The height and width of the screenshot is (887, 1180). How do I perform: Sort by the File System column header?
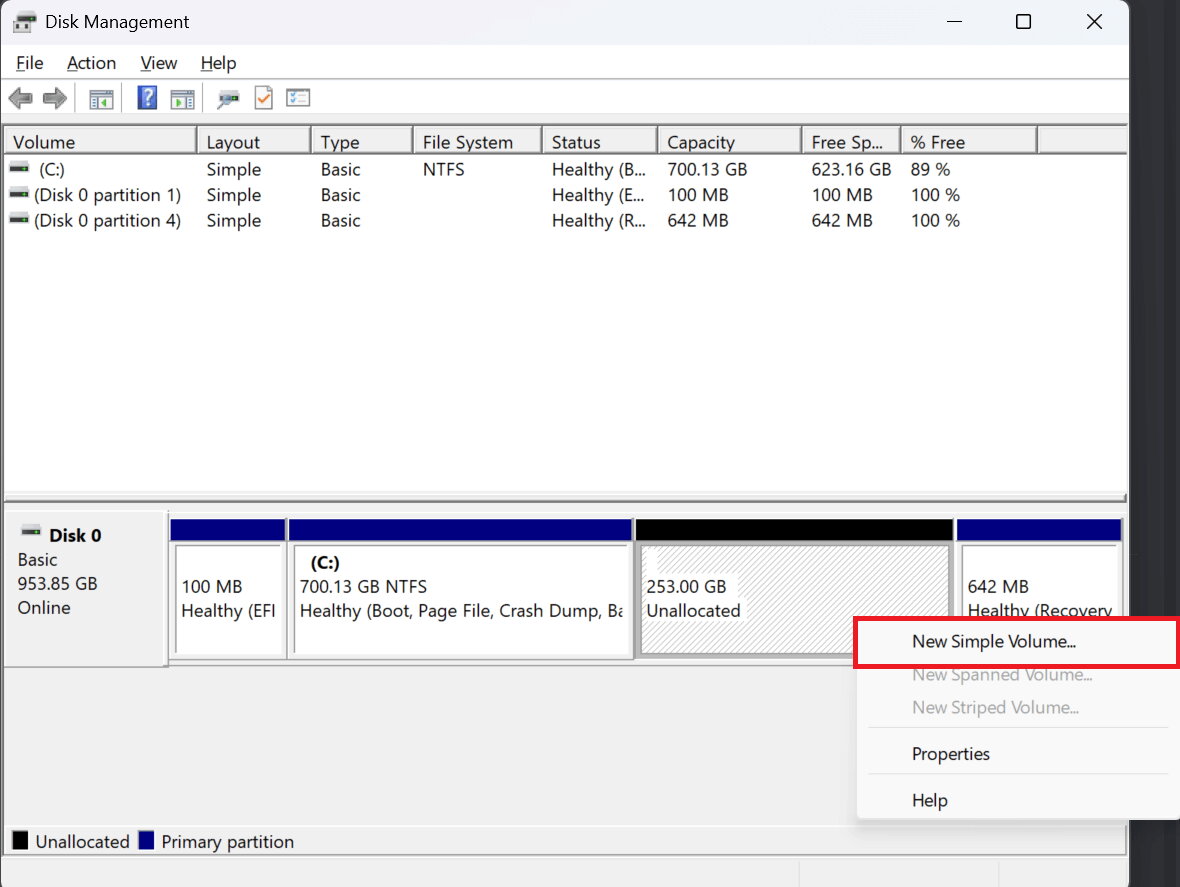click(477, 141)
